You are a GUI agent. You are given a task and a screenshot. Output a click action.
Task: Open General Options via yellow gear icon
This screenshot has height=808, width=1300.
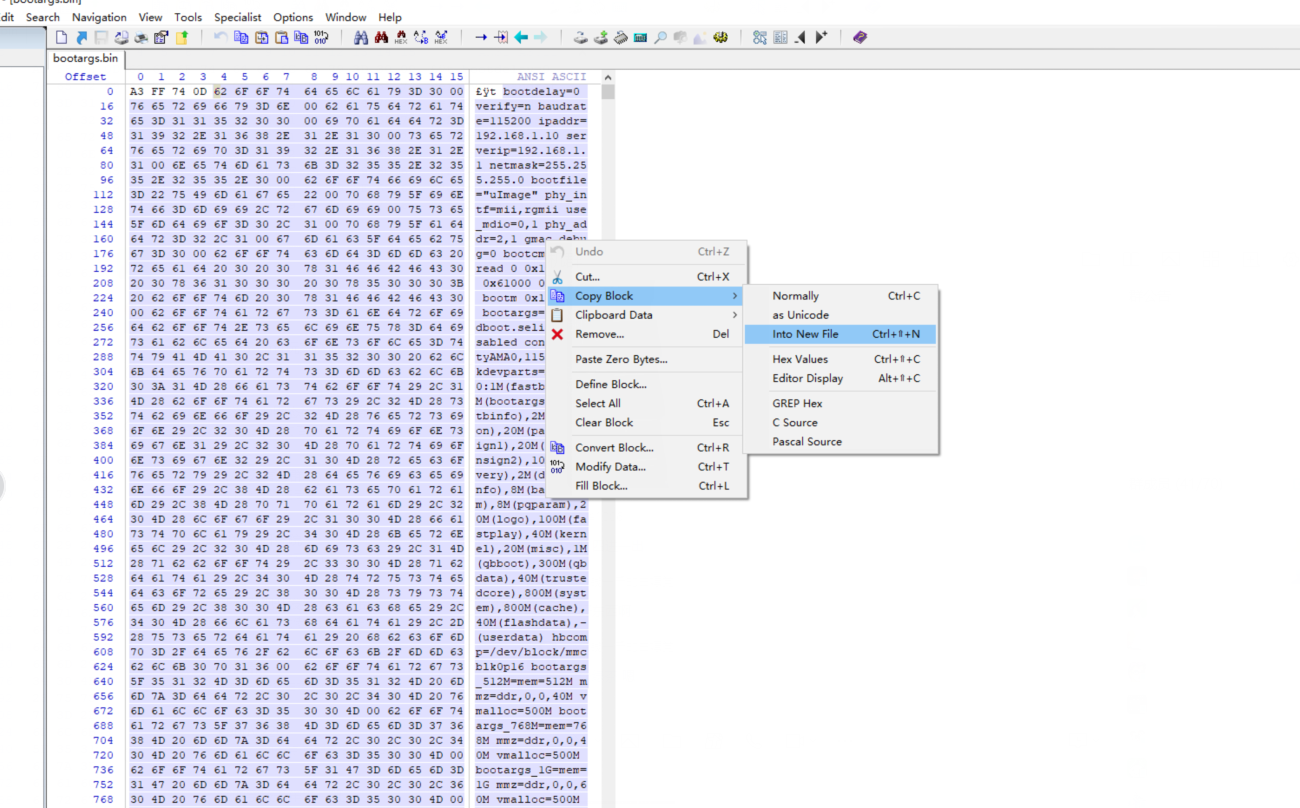tap(720, 37)
